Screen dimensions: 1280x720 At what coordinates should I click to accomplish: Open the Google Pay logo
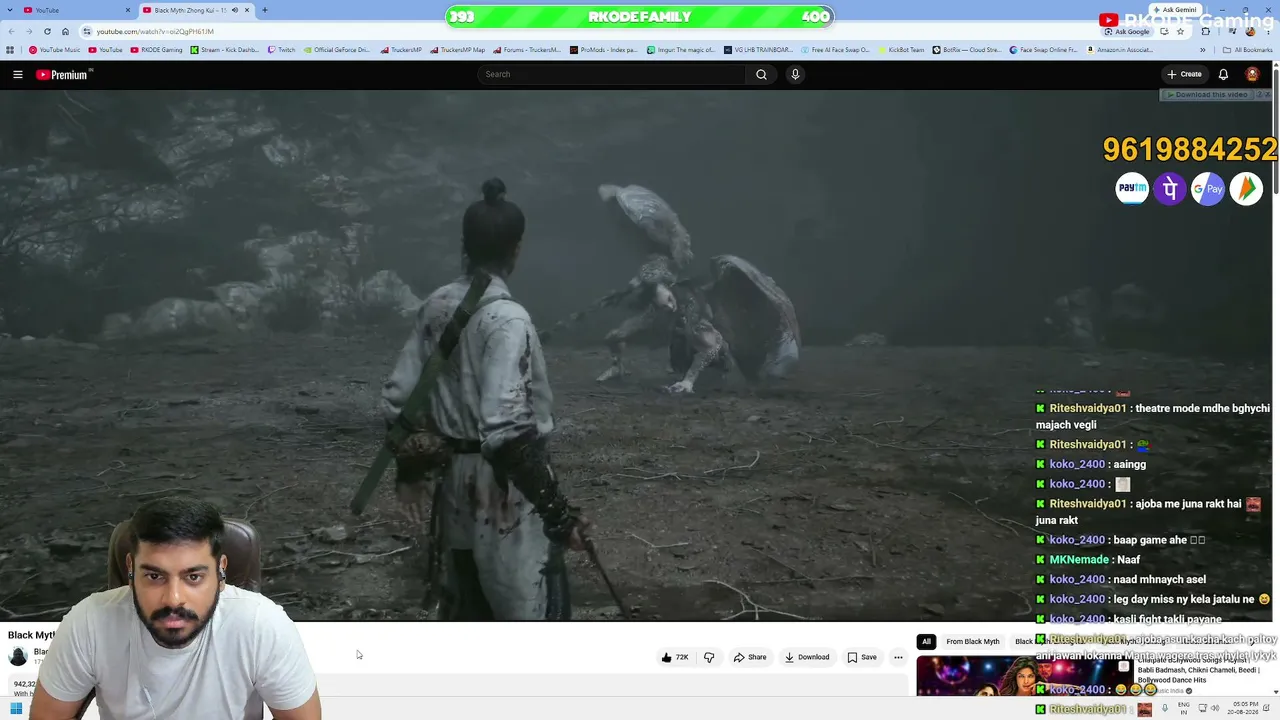pyautogui.click(x=1208, y=189)
